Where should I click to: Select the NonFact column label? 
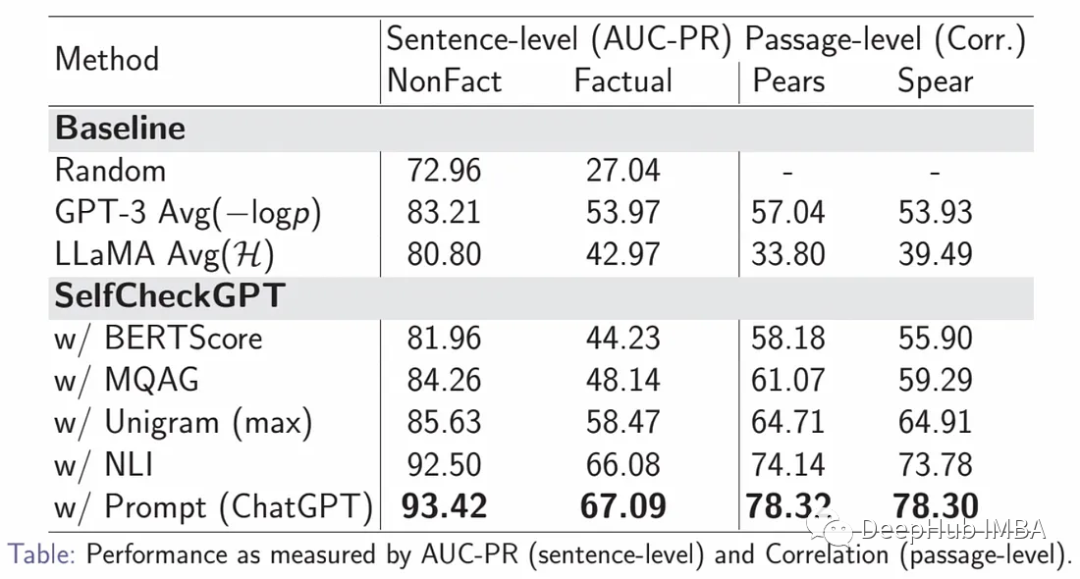point(444,81)
